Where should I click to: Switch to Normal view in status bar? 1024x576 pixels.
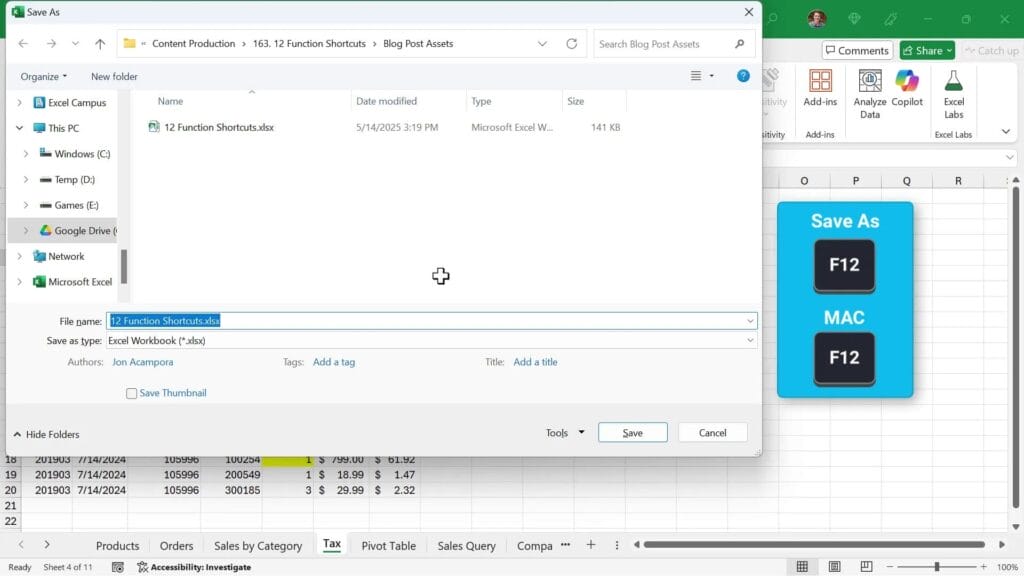(x=802, y=567)
